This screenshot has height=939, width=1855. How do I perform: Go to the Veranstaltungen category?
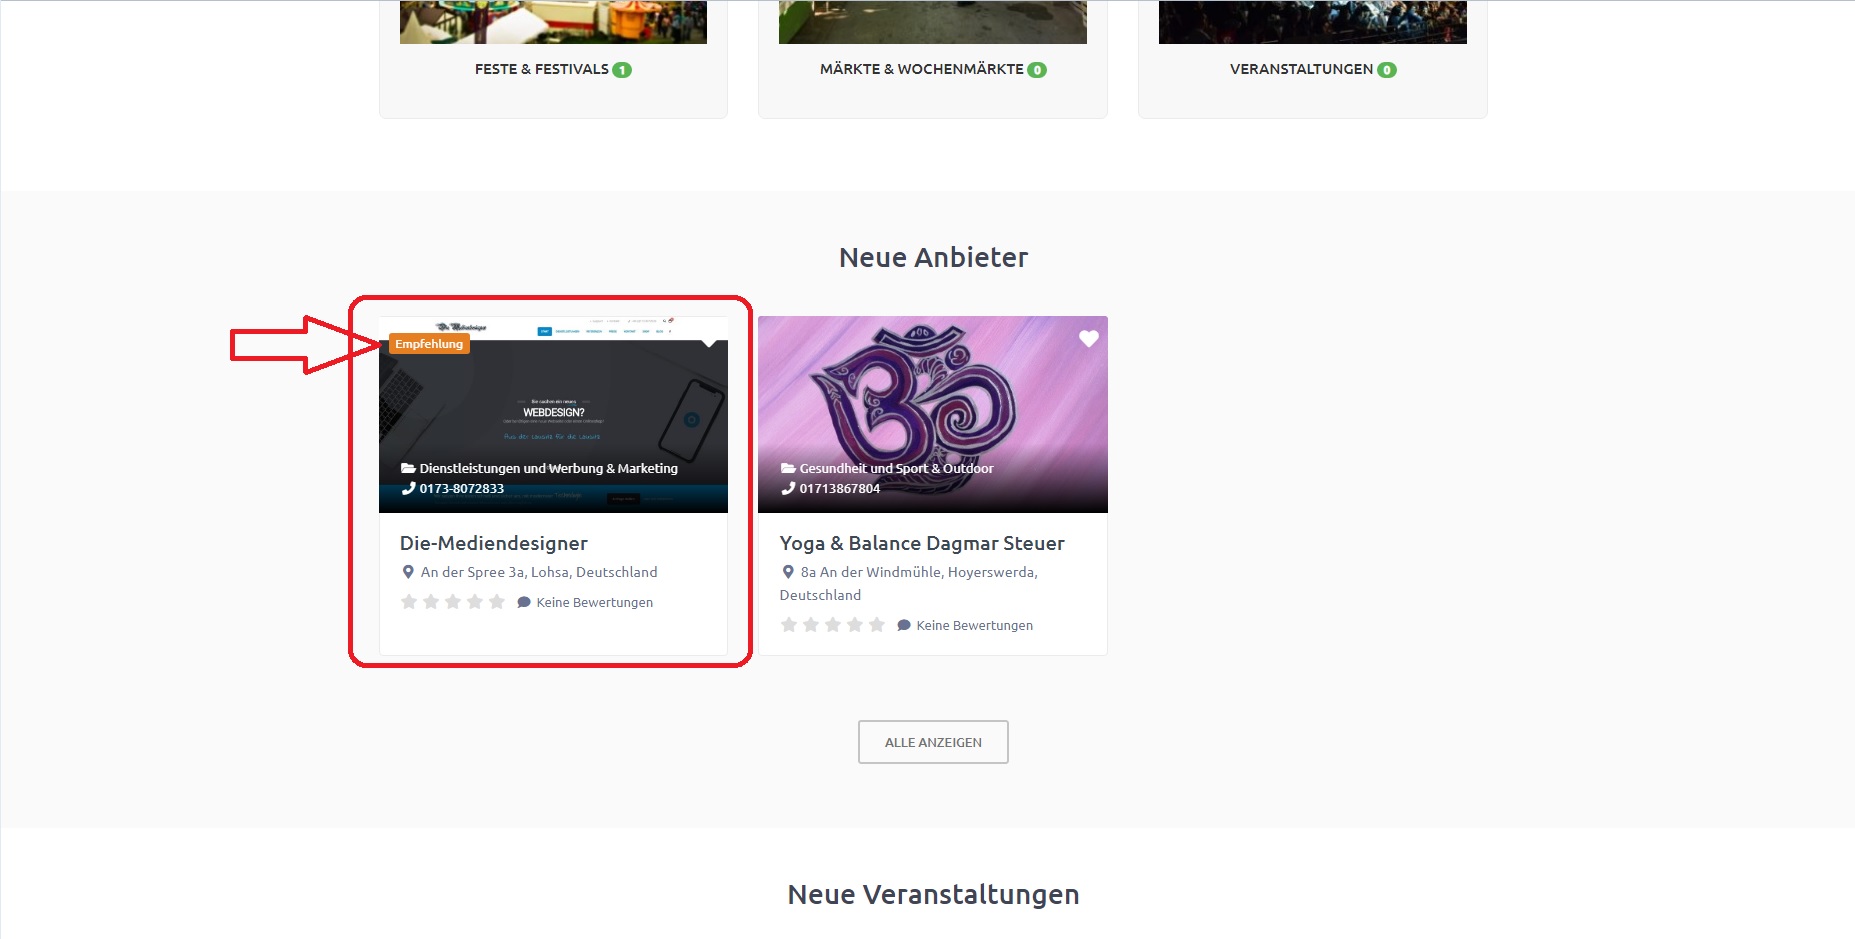pos(1301,69)
